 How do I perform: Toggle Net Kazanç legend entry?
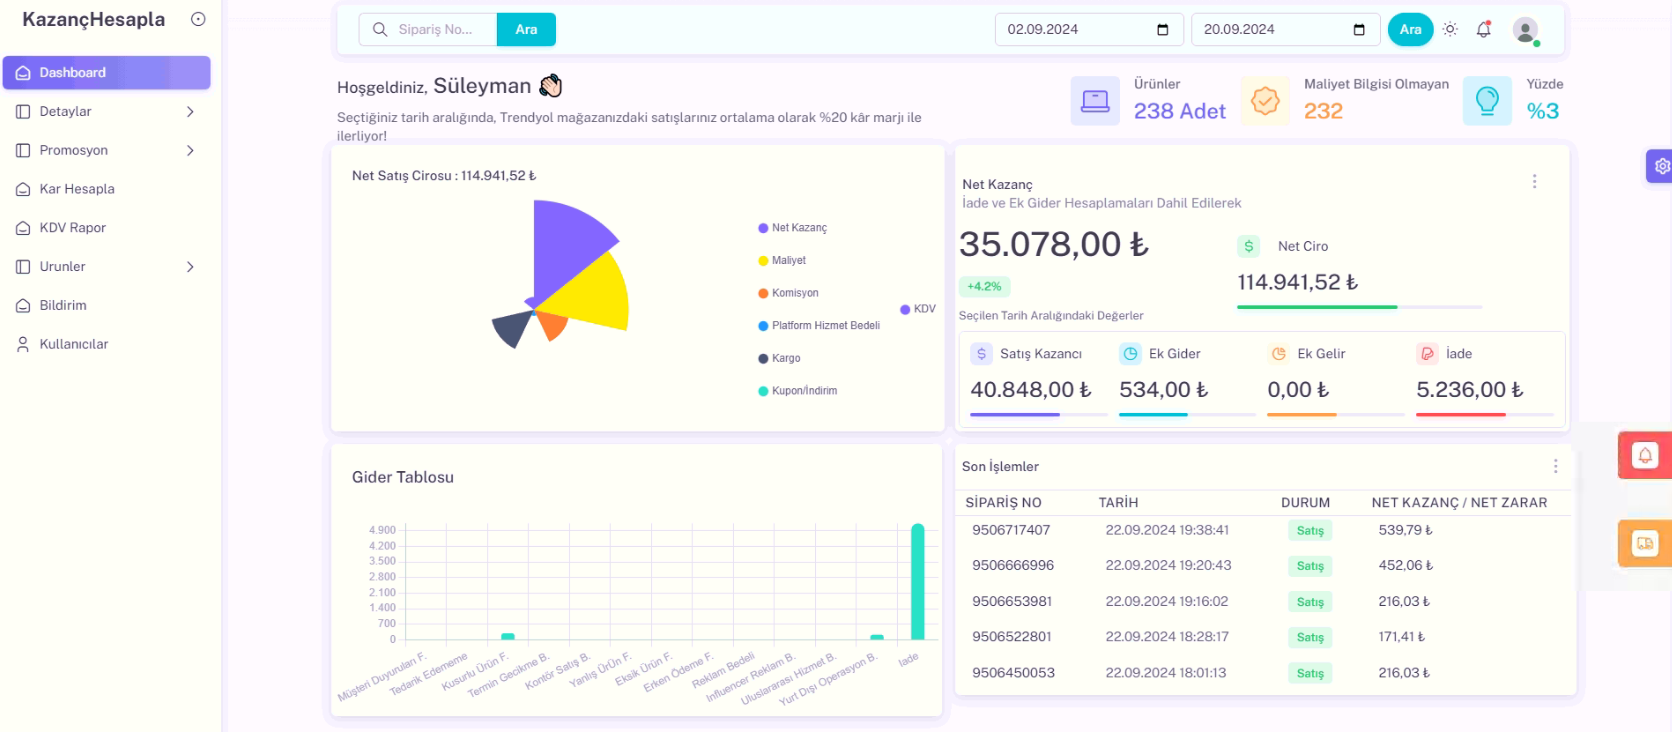[793, 228]
